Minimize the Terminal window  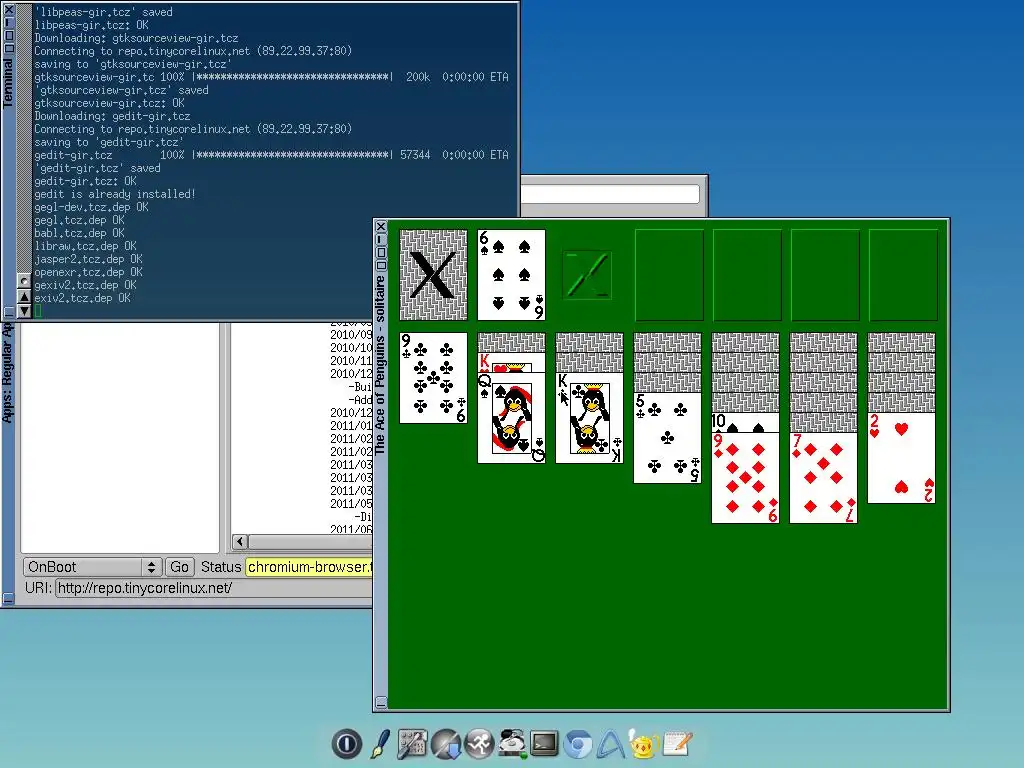[x=8, y=22]
